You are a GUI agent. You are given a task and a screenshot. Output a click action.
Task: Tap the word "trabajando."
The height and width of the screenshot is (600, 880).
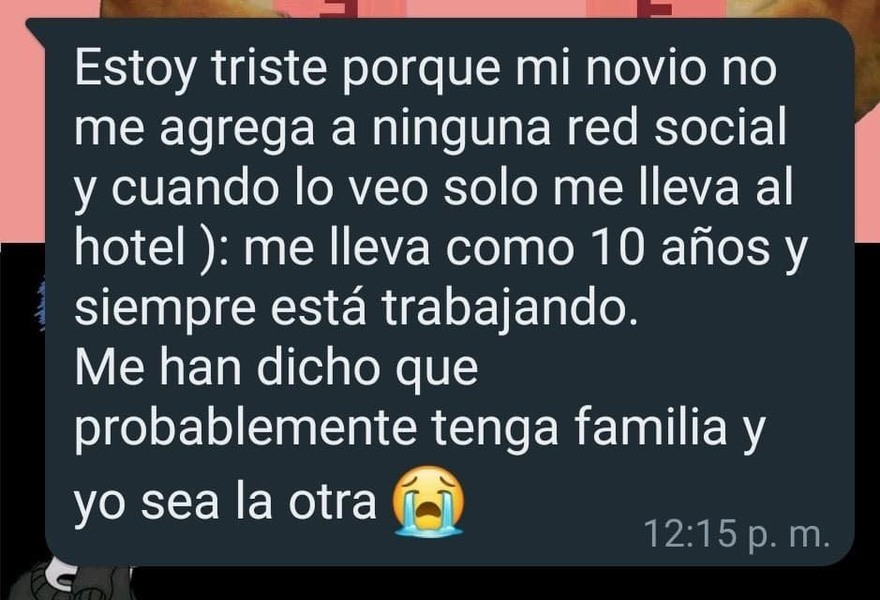pyautogui.click(x=510, y=310)
